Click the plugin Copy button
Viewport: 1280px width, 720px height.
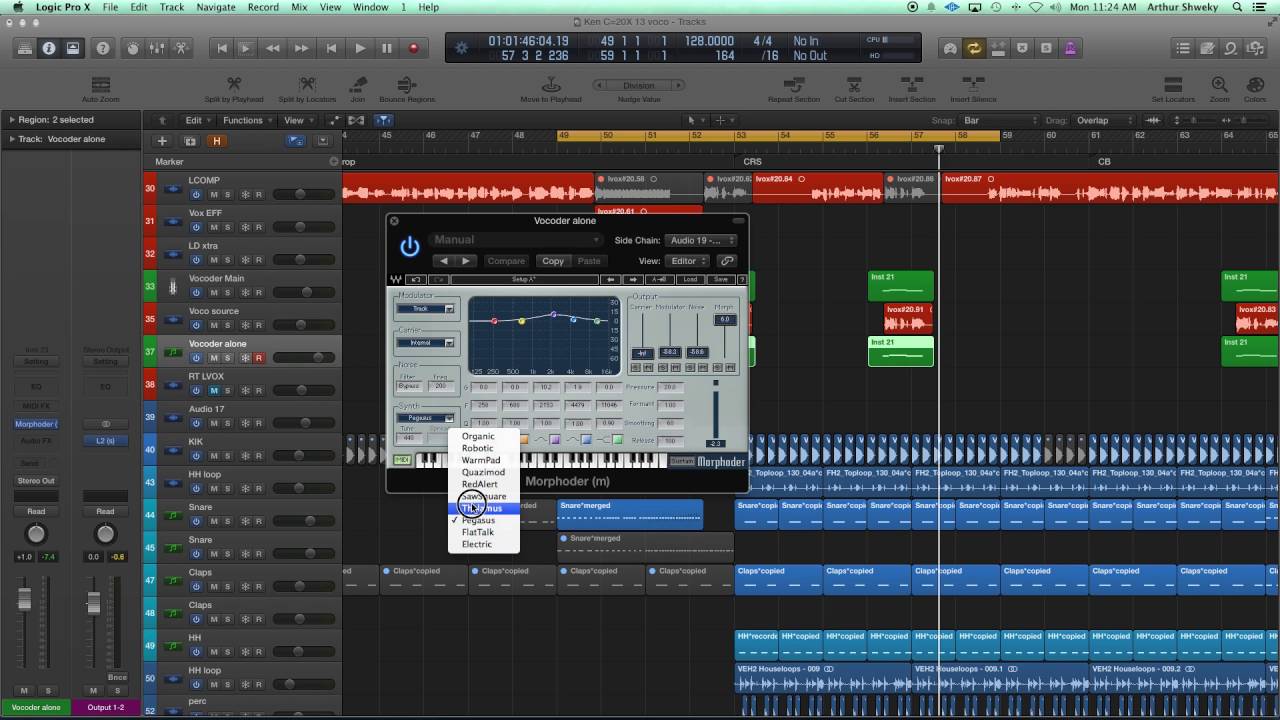[553, 261]
